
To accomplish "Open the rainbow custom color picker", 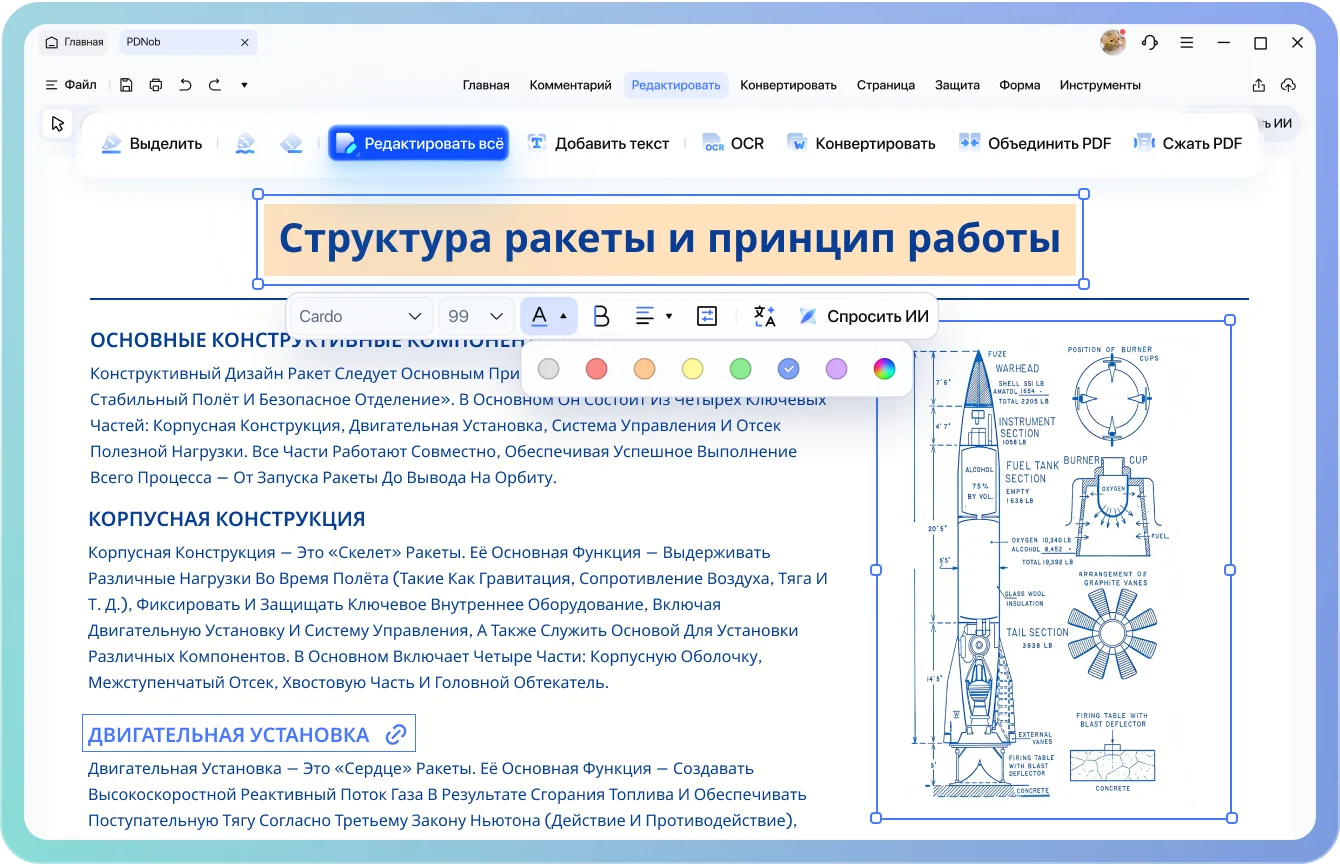I will [x=884, y=369].
